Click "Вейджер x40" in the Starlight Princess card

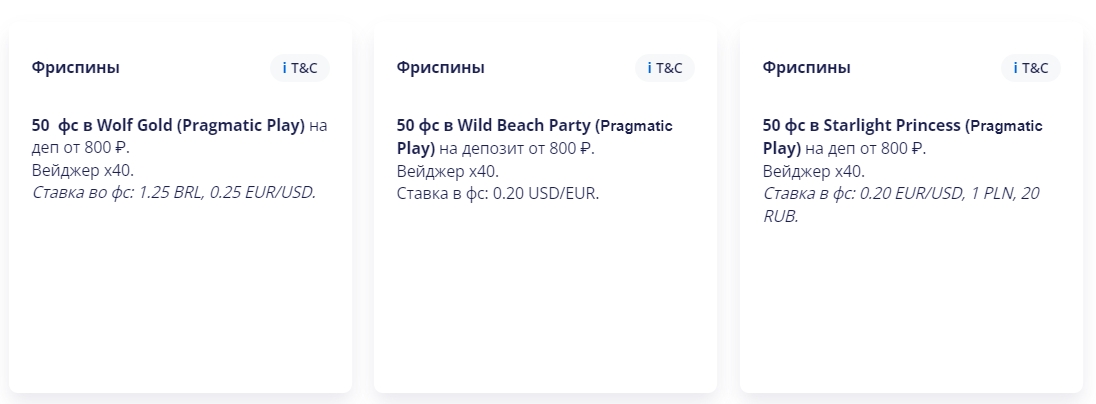click(813, 170)
